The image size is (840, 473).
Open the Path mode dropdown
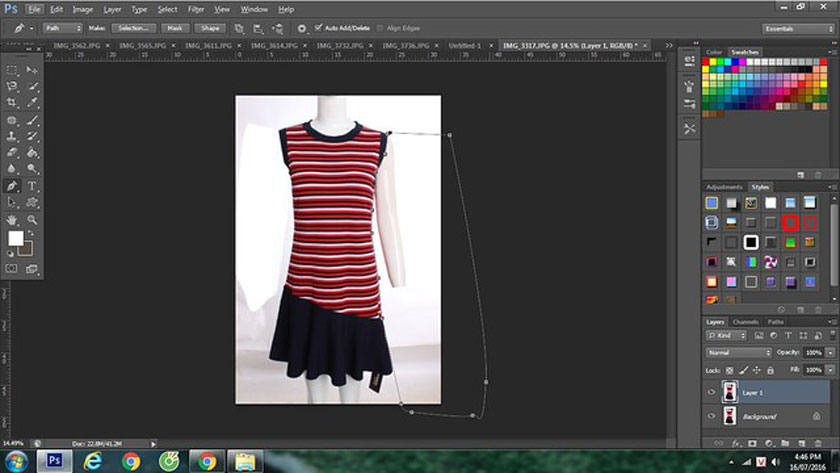pos(63,28)
